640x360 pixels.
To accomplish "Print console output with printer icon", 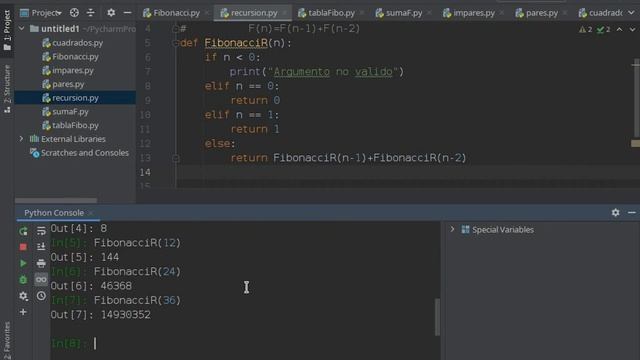I will 41,263.
